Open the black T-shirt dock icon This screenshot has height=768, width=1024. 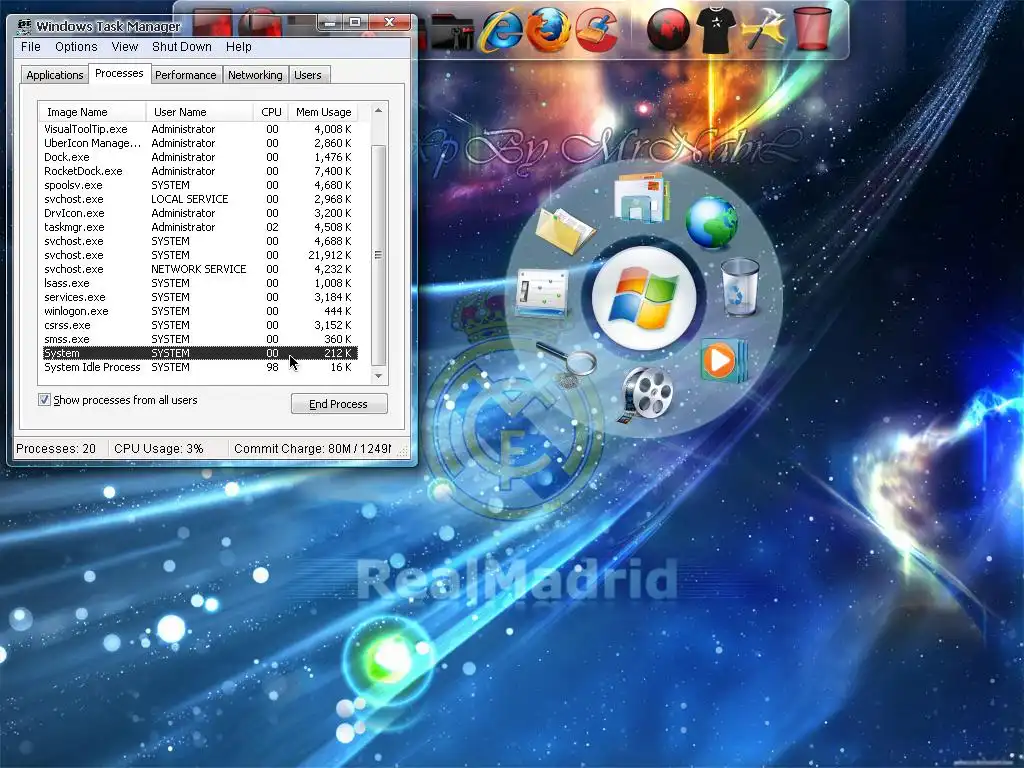[716, 30]
